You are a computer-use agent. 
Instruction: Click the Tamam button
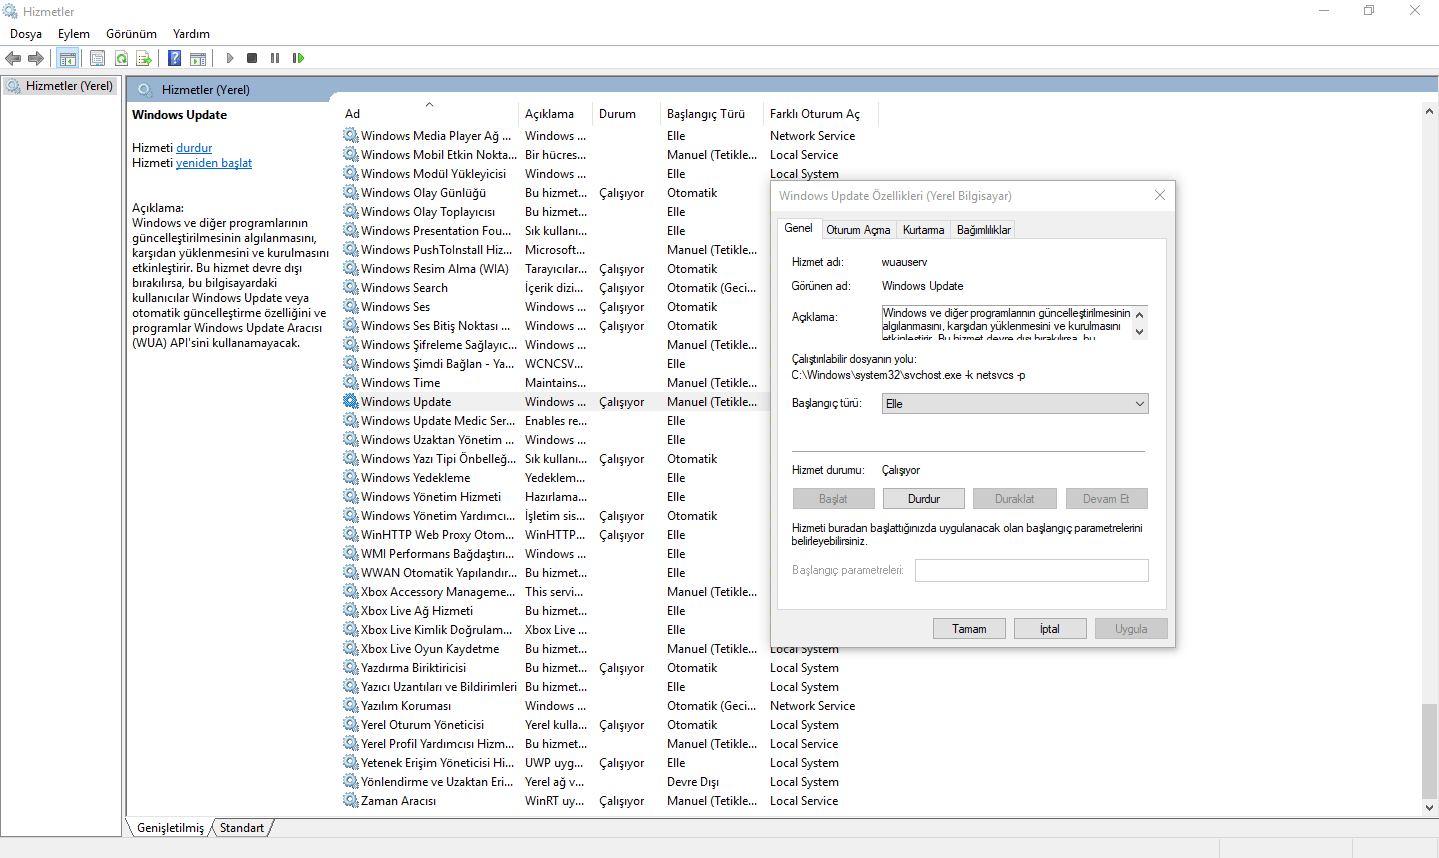[969, 629]
